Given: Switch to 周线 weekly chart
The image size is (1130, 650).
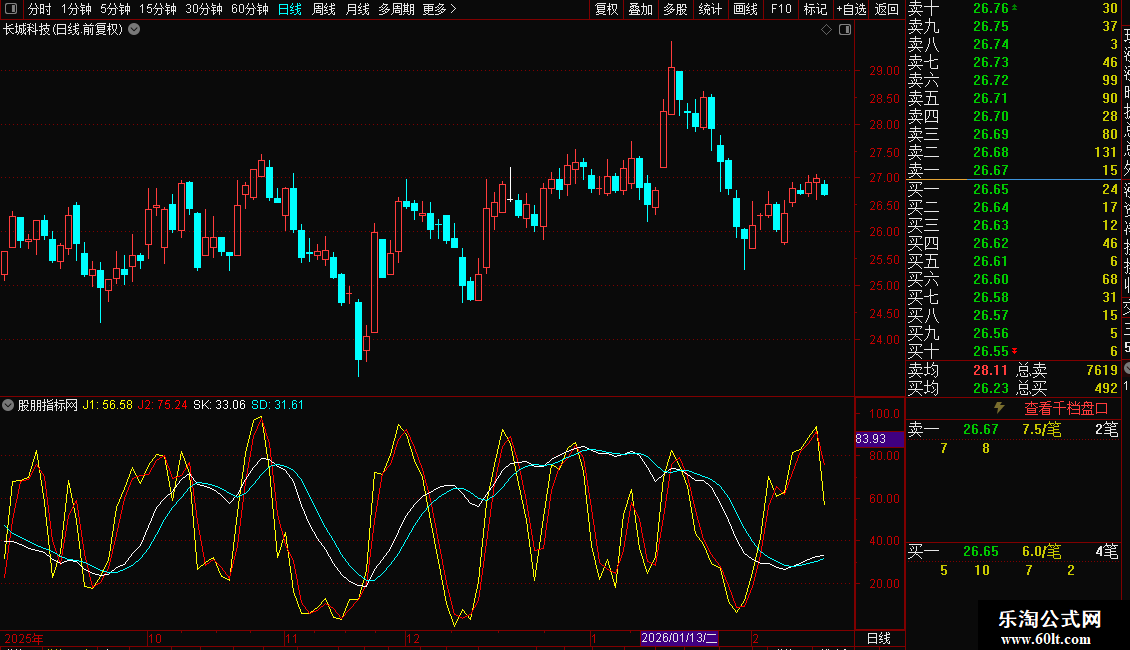Looking at the screenshot, I should [324, 9].
